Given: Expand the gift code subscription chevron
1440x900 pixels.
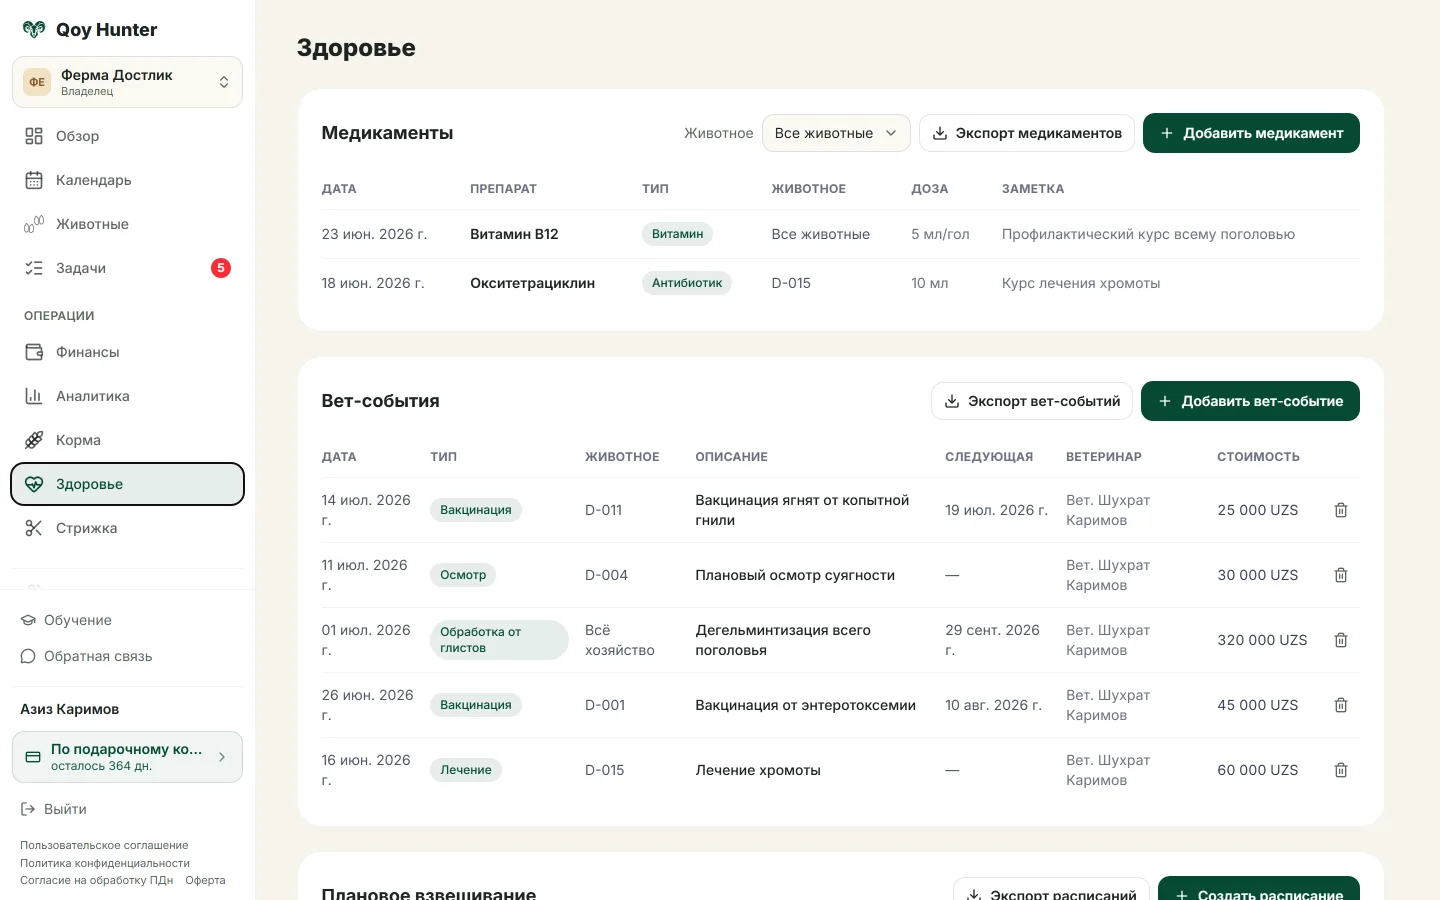Looking at the screenshot, I should click(222, 757).
